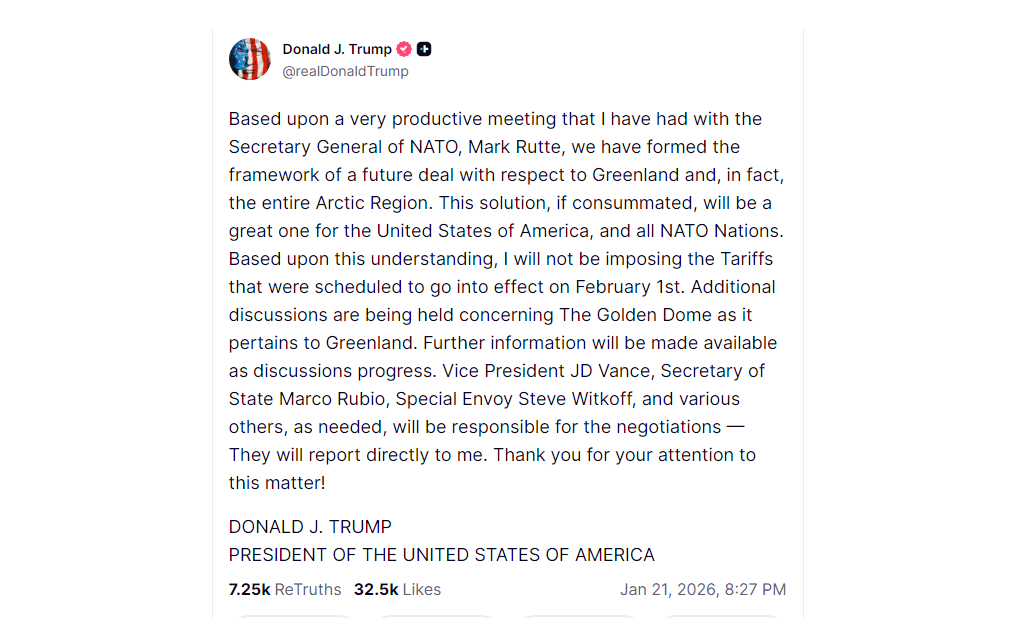Open the Jan 21, 2026 timestamp link

[703, 589]
